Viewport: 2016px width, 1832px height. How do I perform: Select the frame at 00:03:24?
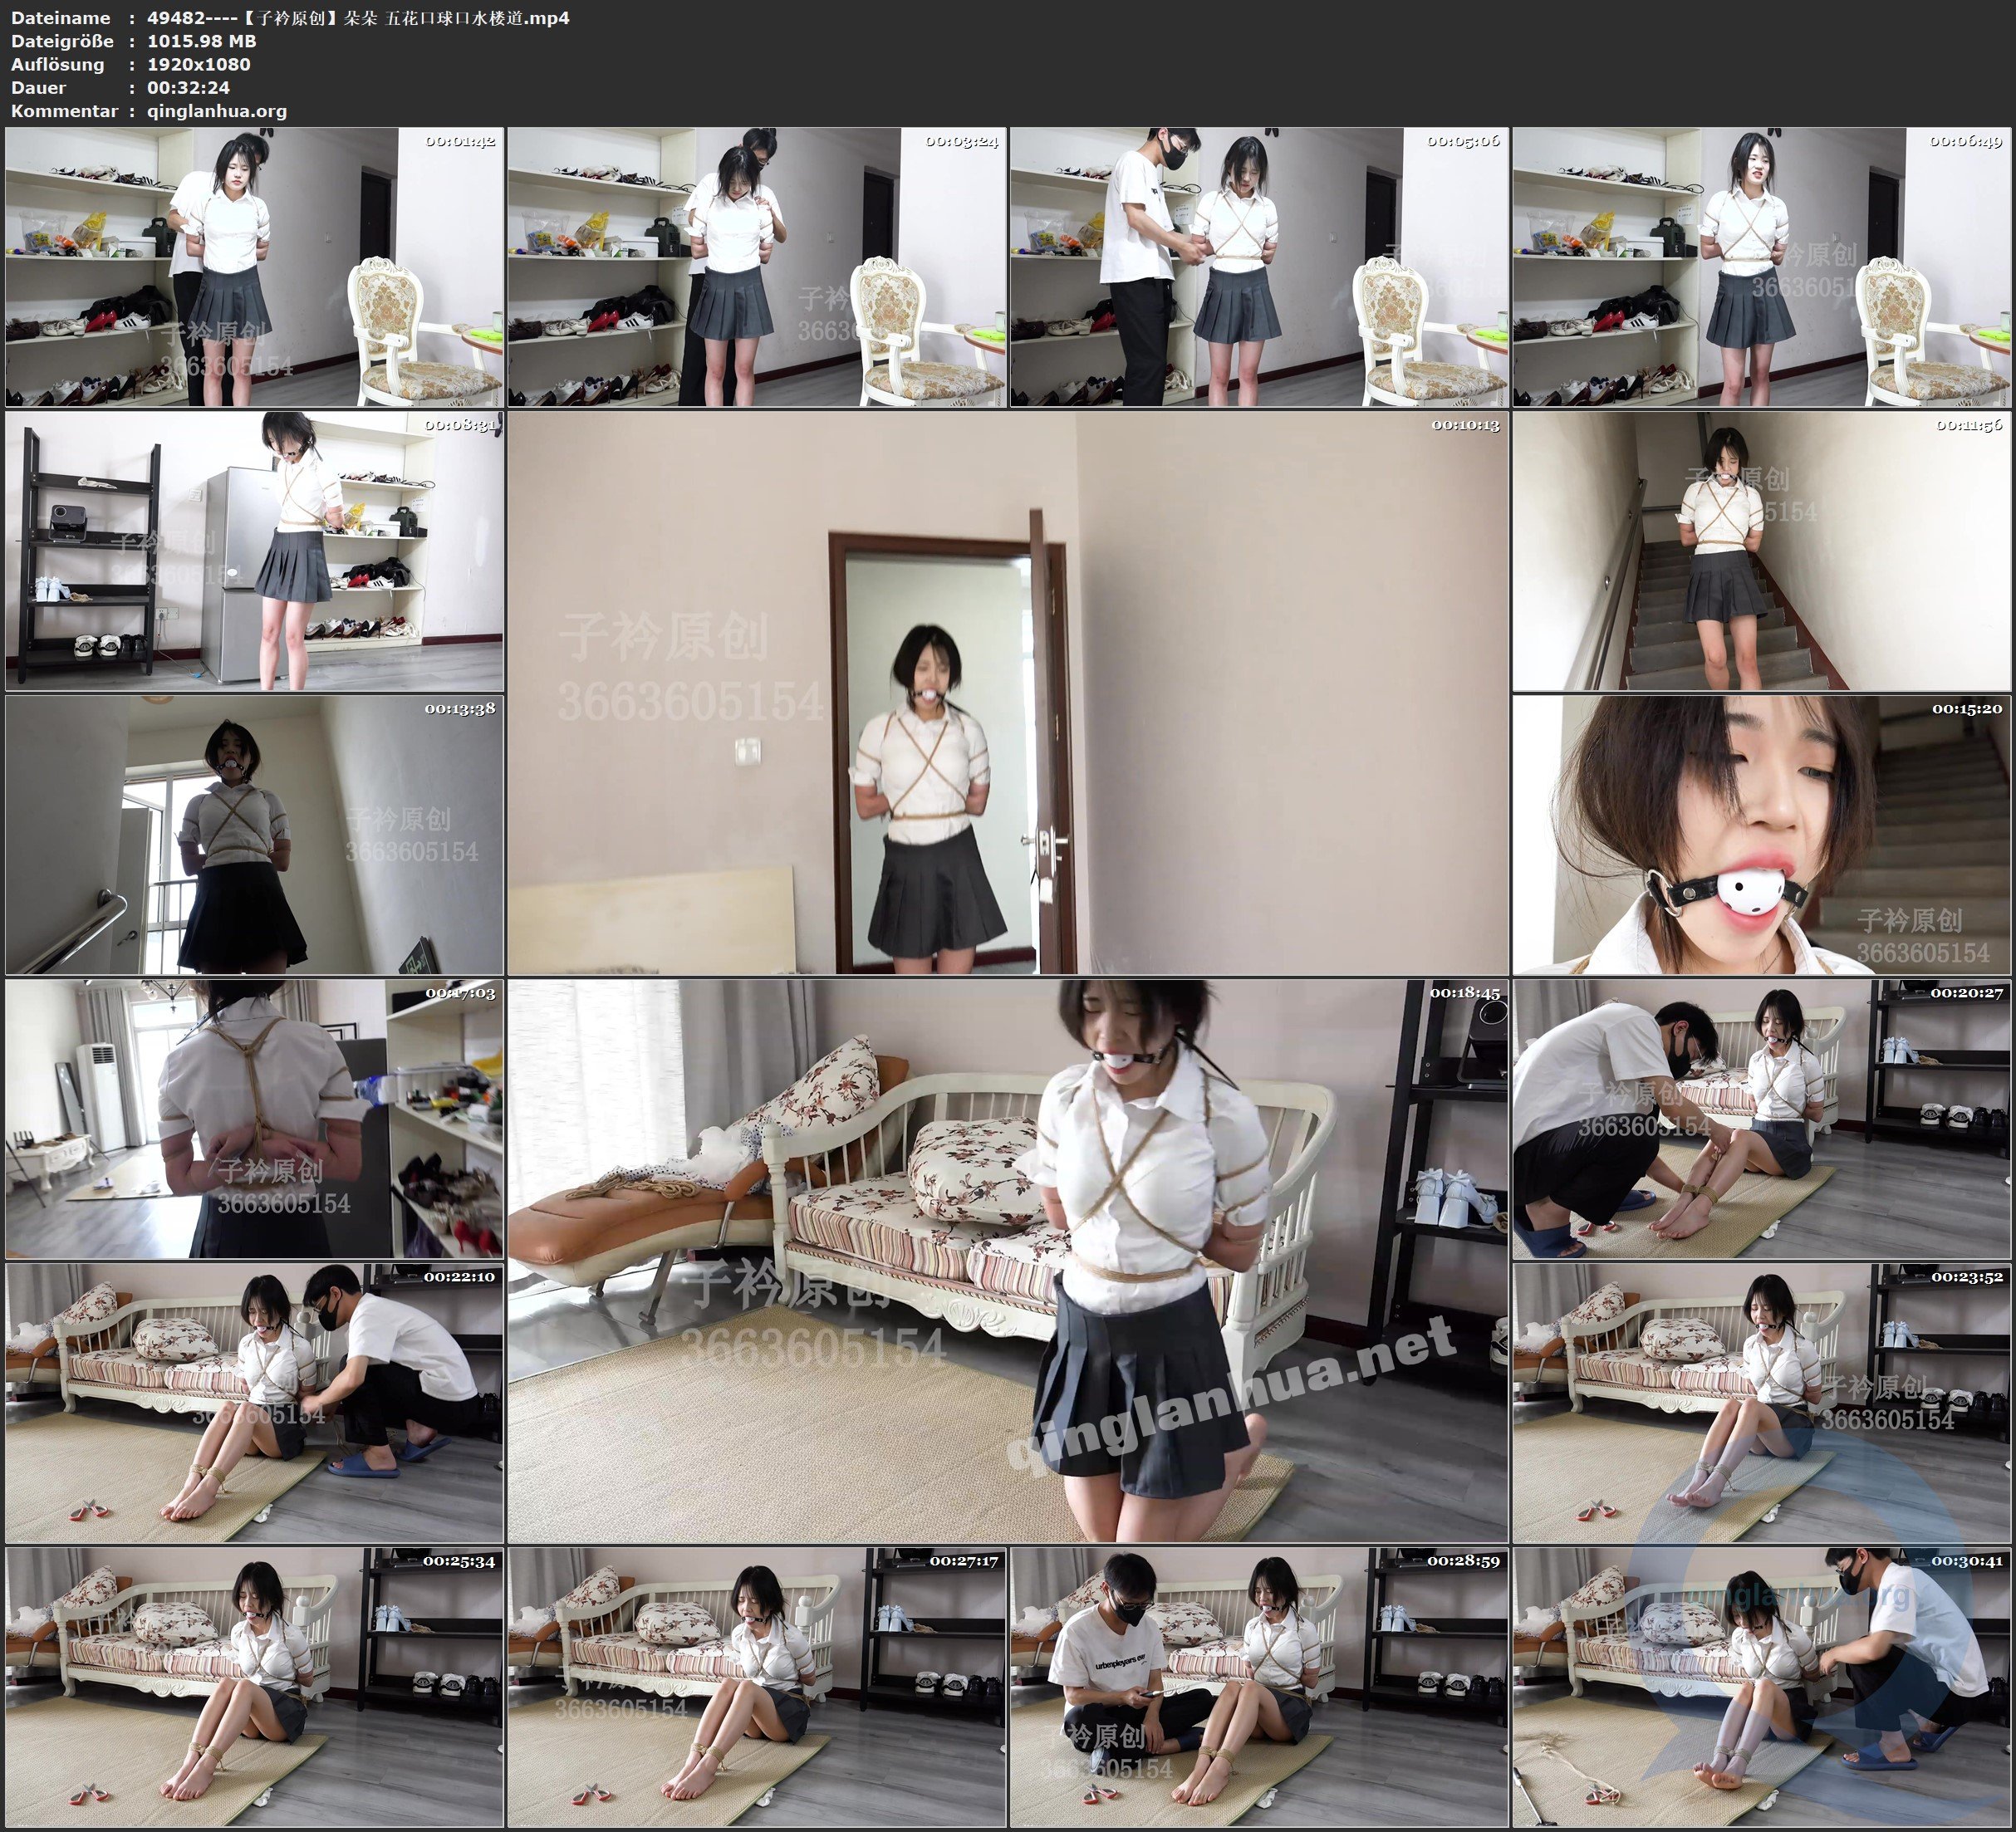(x=757, y=267)
